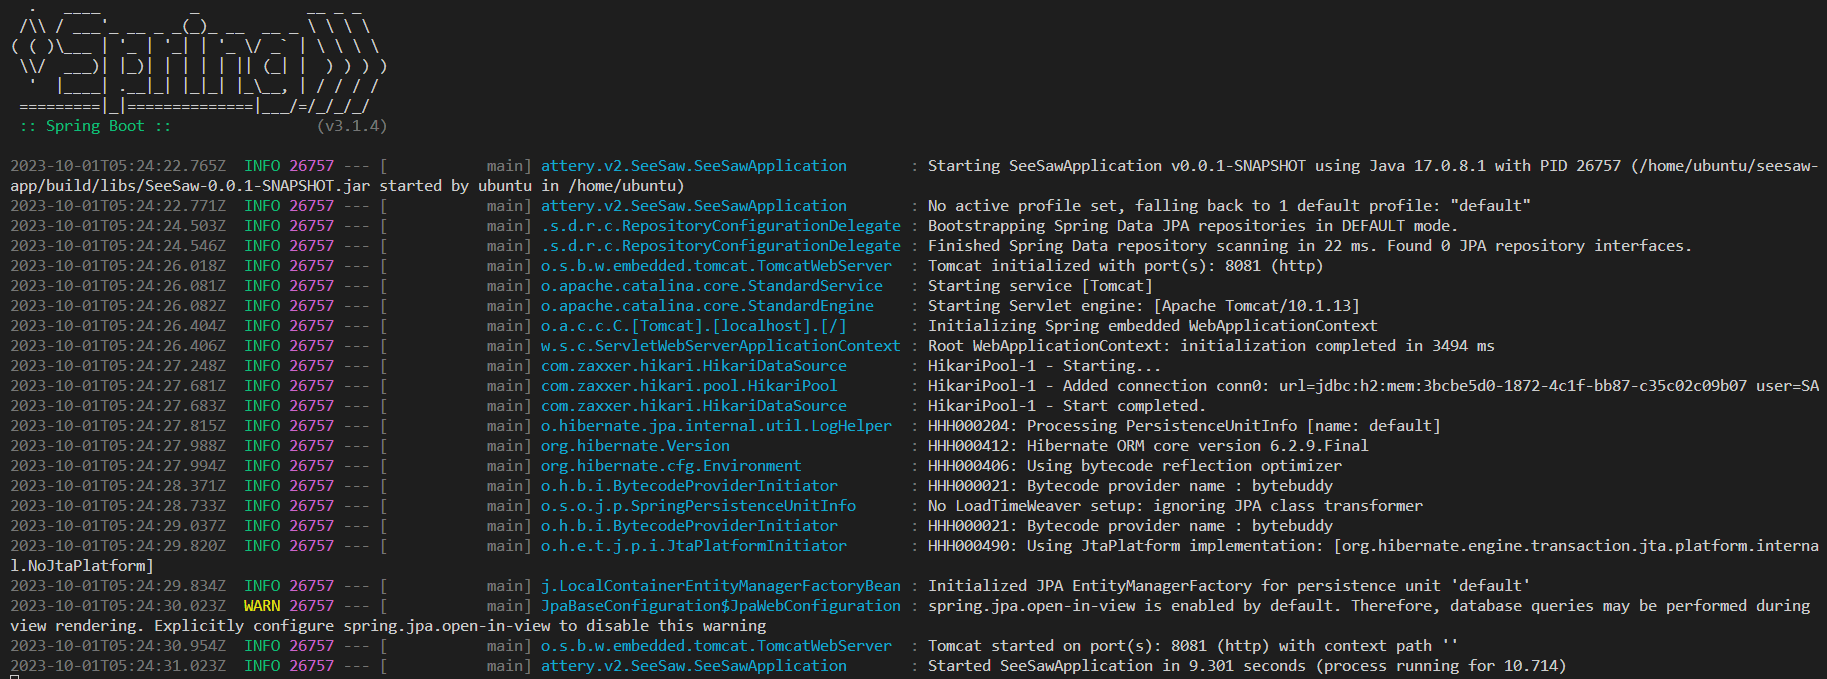
Task: Click 'HikariPool-1 - Start completed.' message
Action: (x=1067, y=406)
